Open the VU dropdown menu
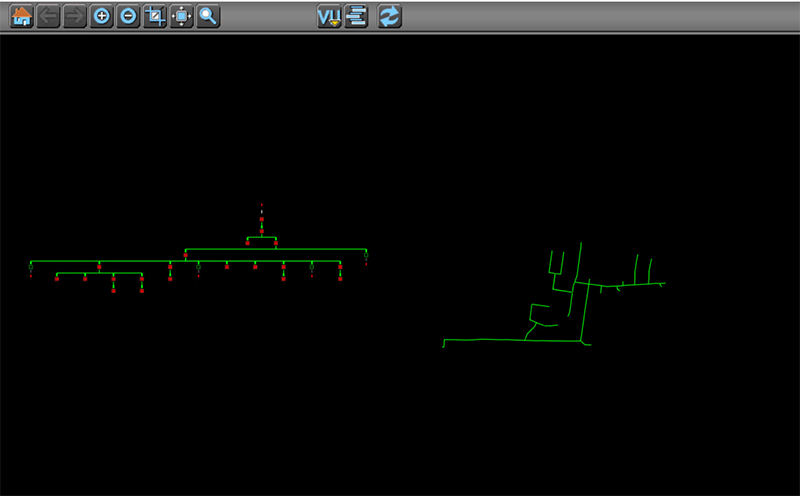Image resolution: width=800 pixels, height=496 pixels. [x=329, y=16]
